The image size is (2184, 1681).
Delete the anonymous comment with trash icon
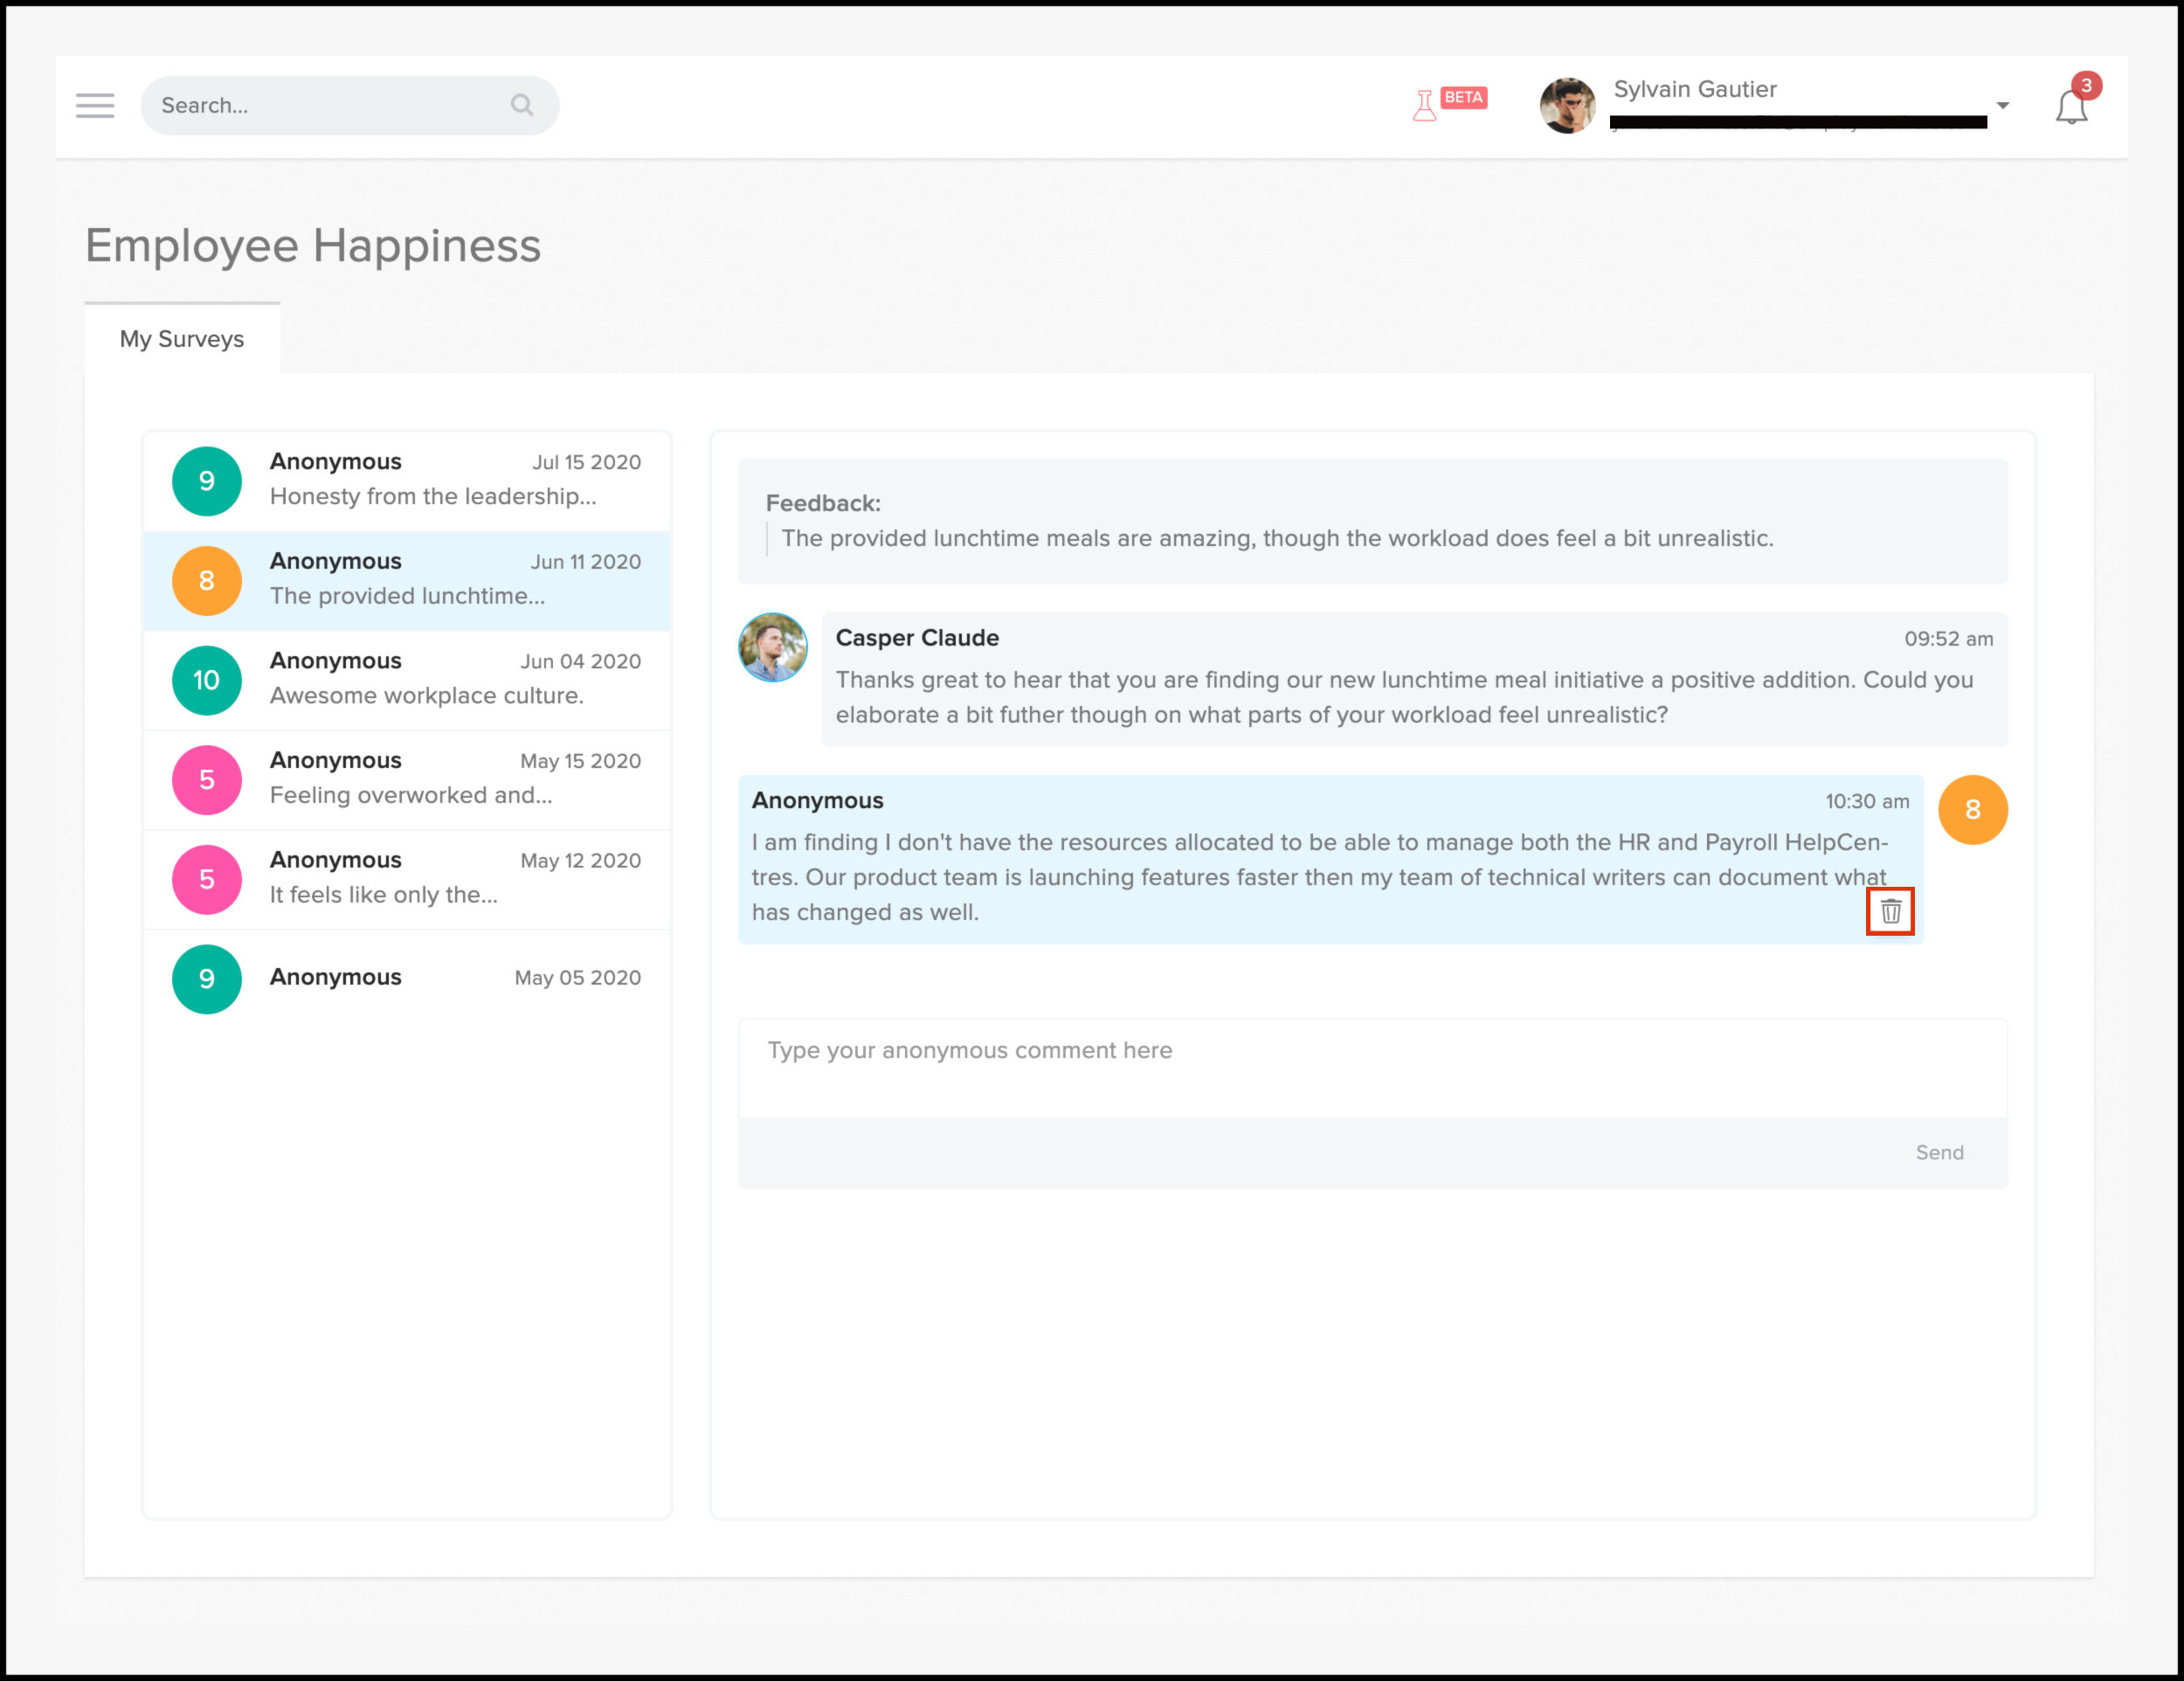[x=1889, y=911]
